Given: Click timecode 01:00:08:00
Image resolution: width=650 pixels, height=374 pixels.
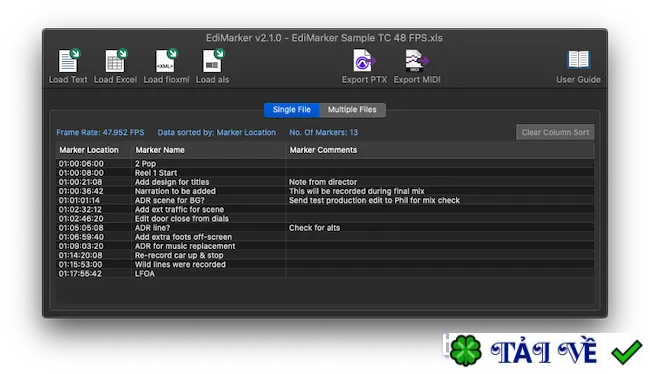Looking at the screenshot, I should (x=81, y=173).
